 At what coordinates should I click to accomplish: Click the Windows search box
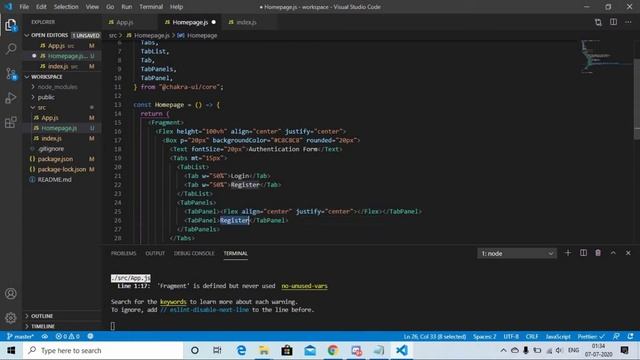(x=103, y=351)
